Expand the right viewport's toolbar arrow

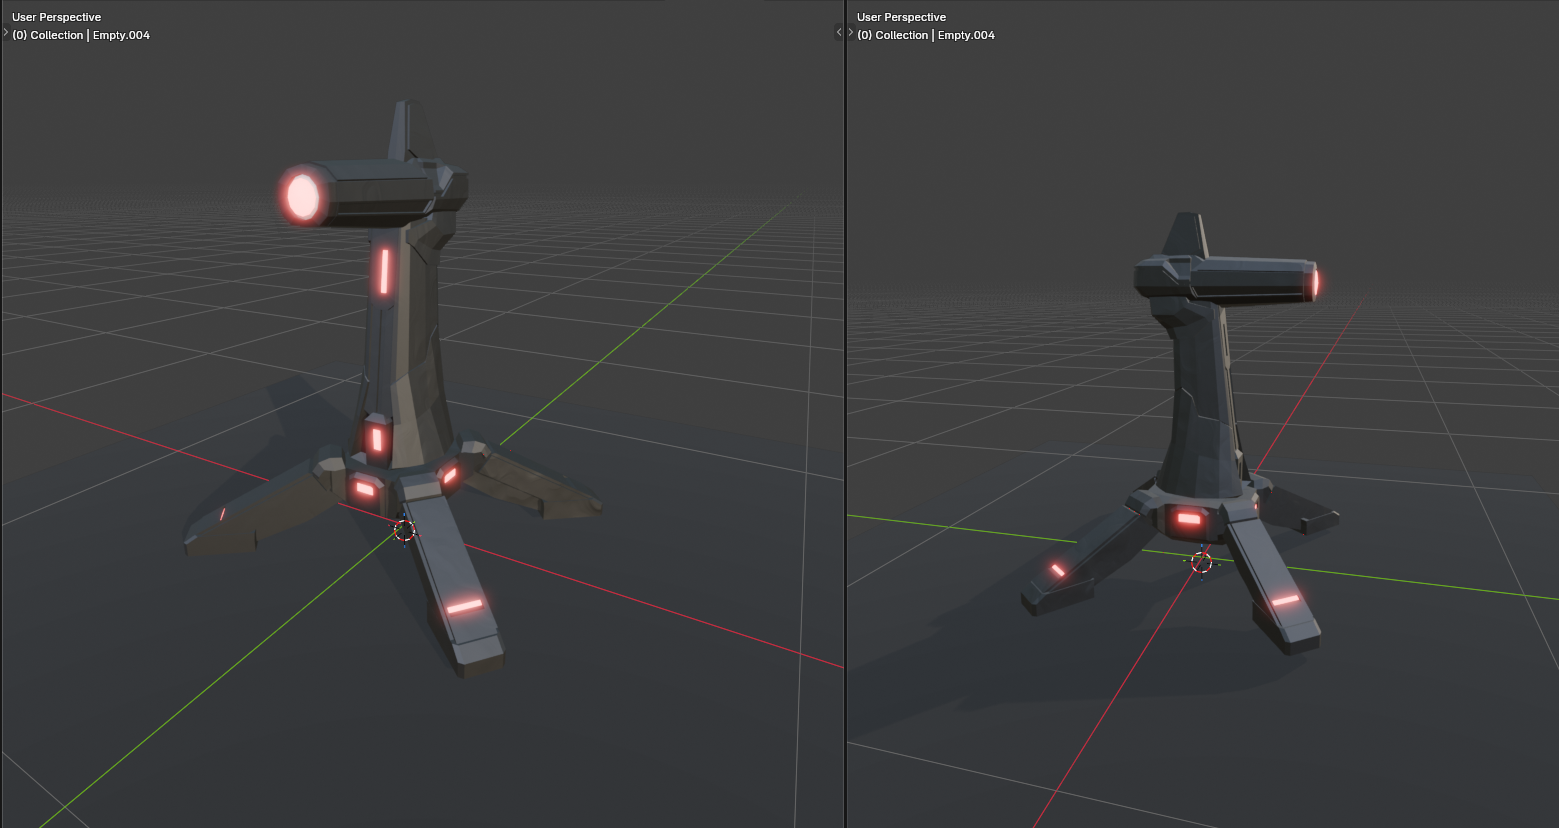(x=851, y=33)
